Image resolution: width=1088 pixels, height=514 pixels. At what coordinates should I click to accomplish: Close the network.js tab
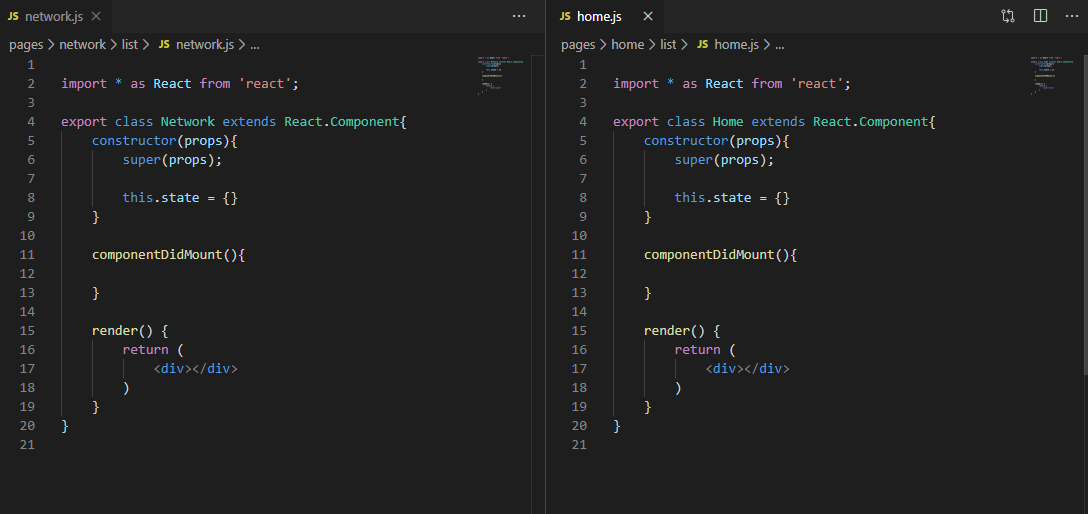95,16
